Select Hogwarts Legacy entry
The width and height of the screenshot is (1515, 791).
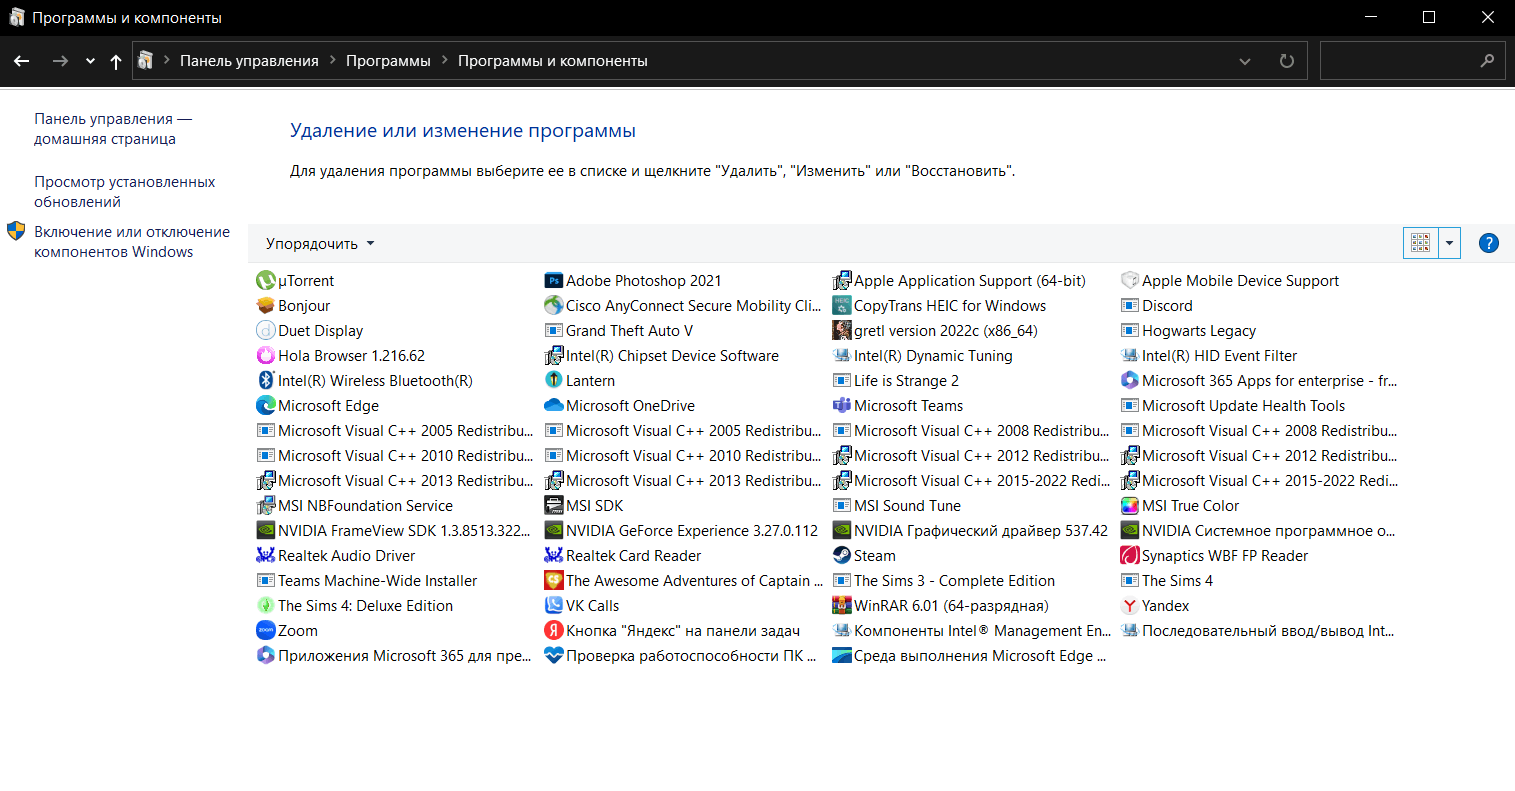[x=1188, y=331]
